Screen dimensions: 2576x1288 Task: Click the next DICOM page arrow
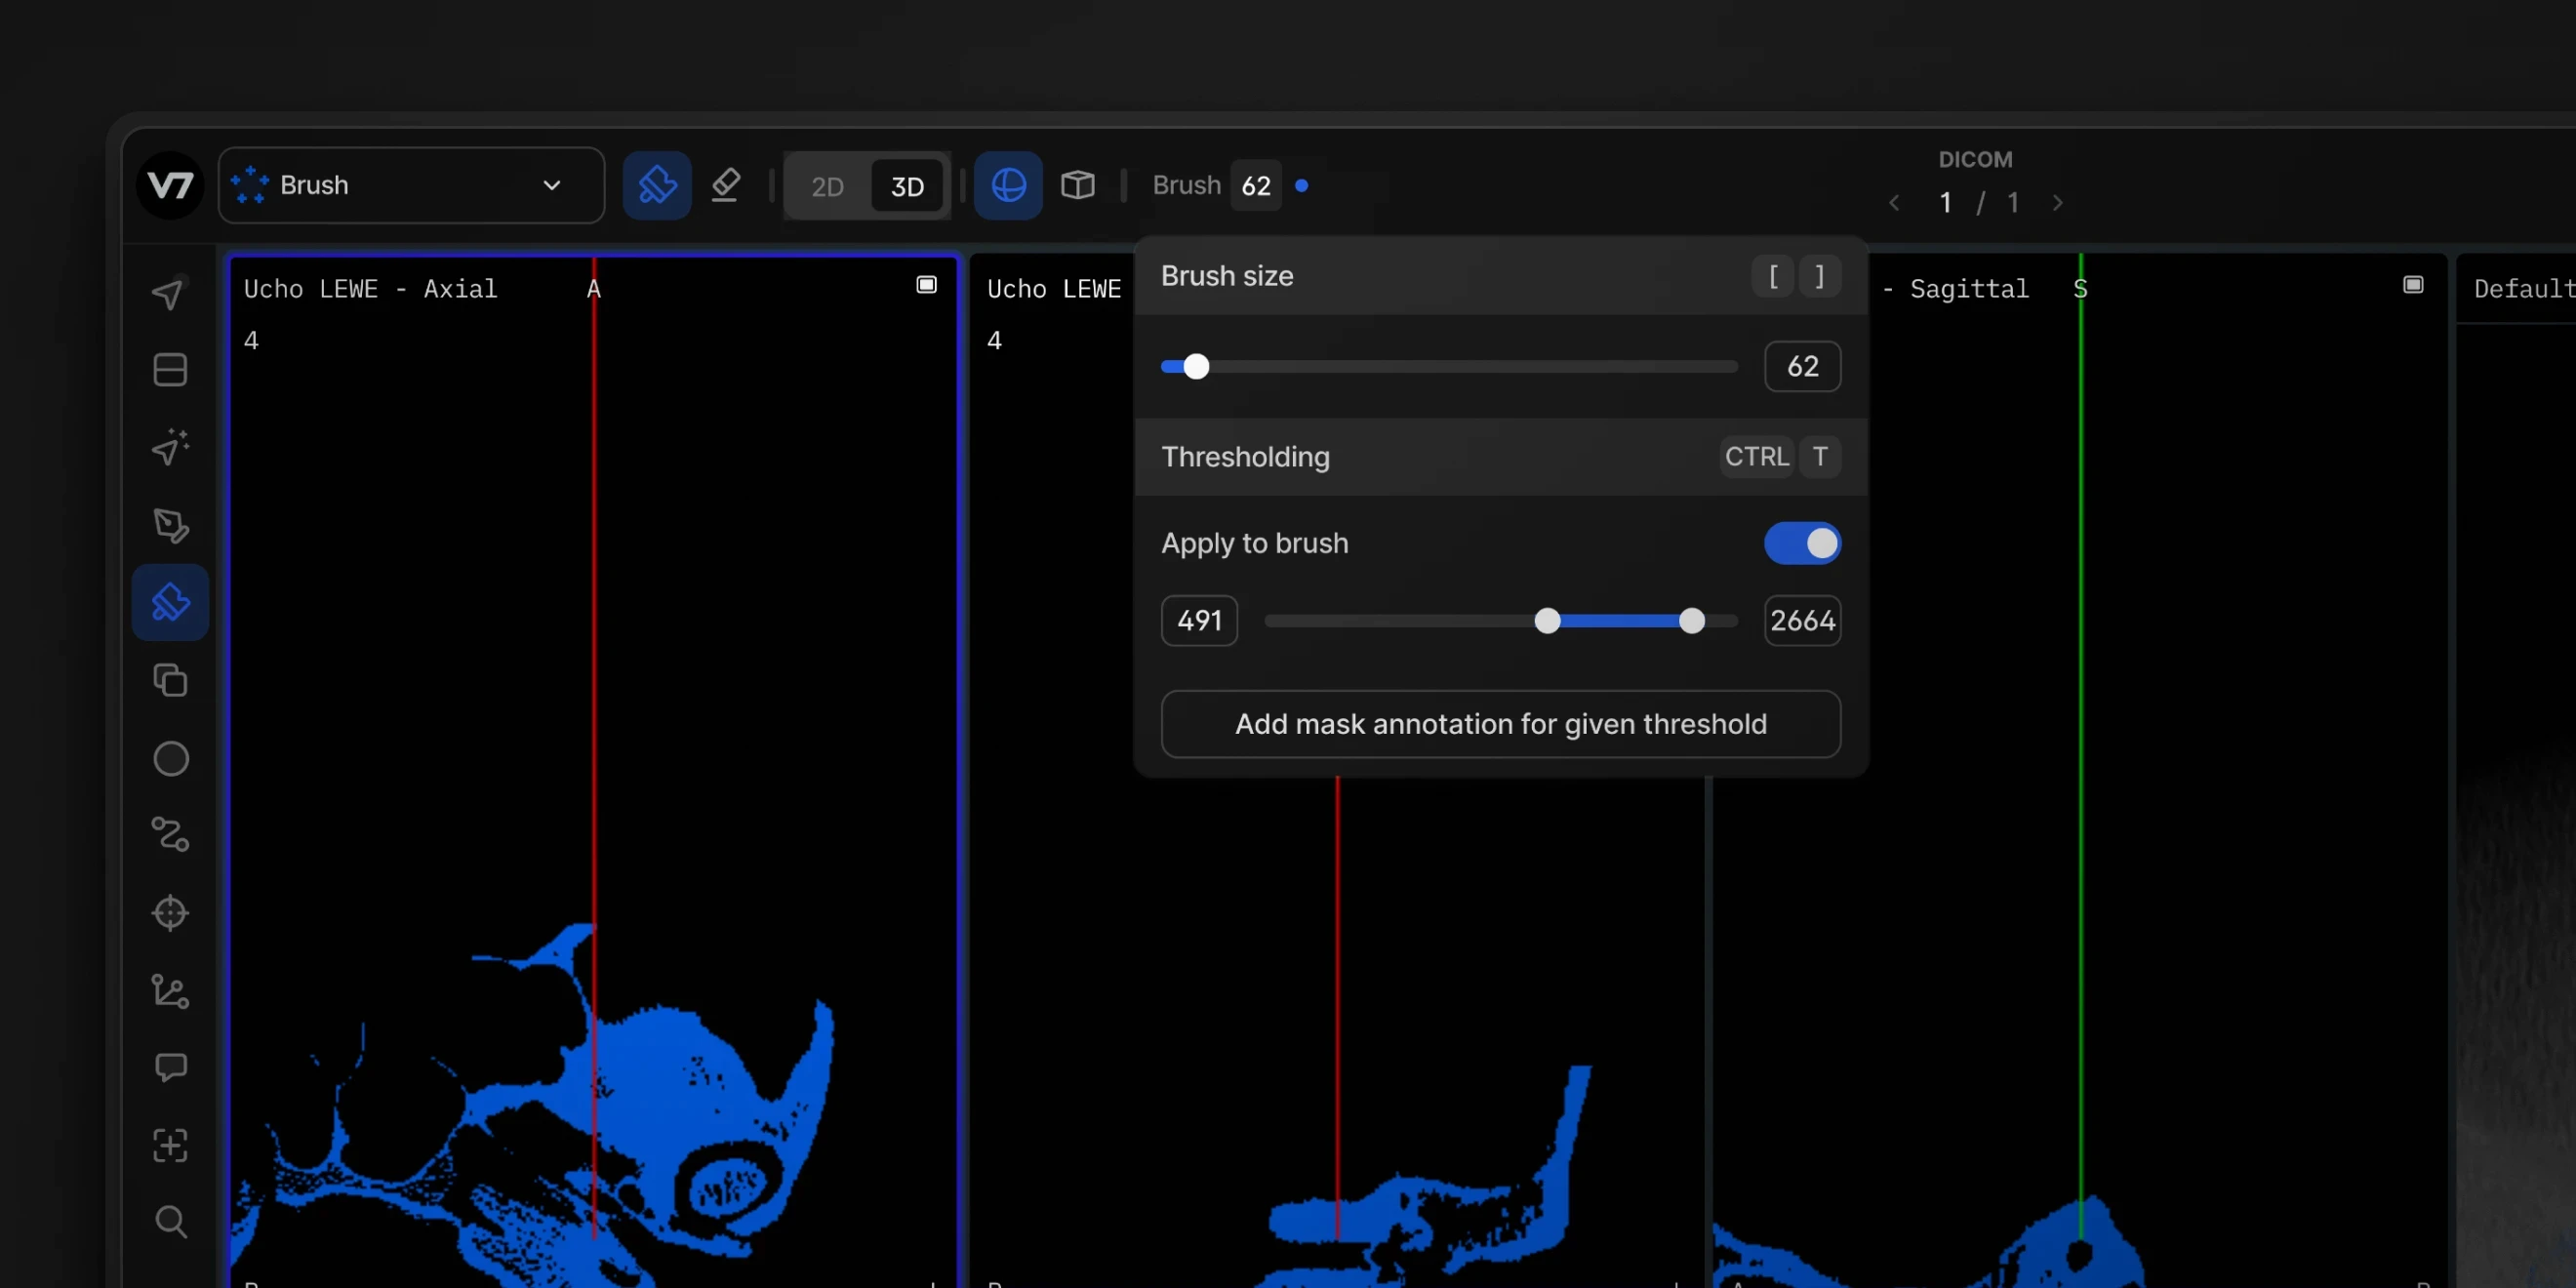2059,202
